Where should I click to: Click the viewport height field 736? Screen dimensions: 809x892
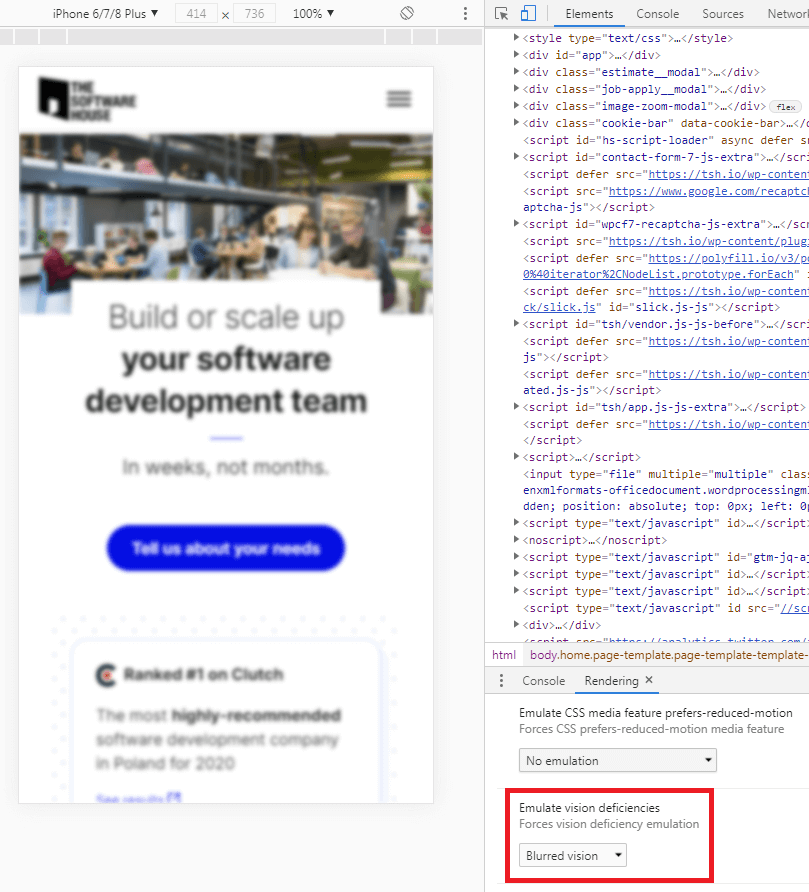point(254,13)
